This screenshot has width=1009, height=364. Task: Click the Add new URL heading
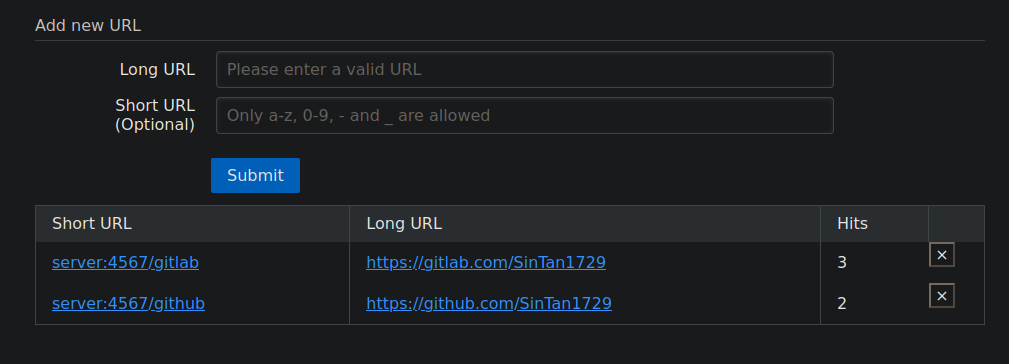tap(88, 26)
